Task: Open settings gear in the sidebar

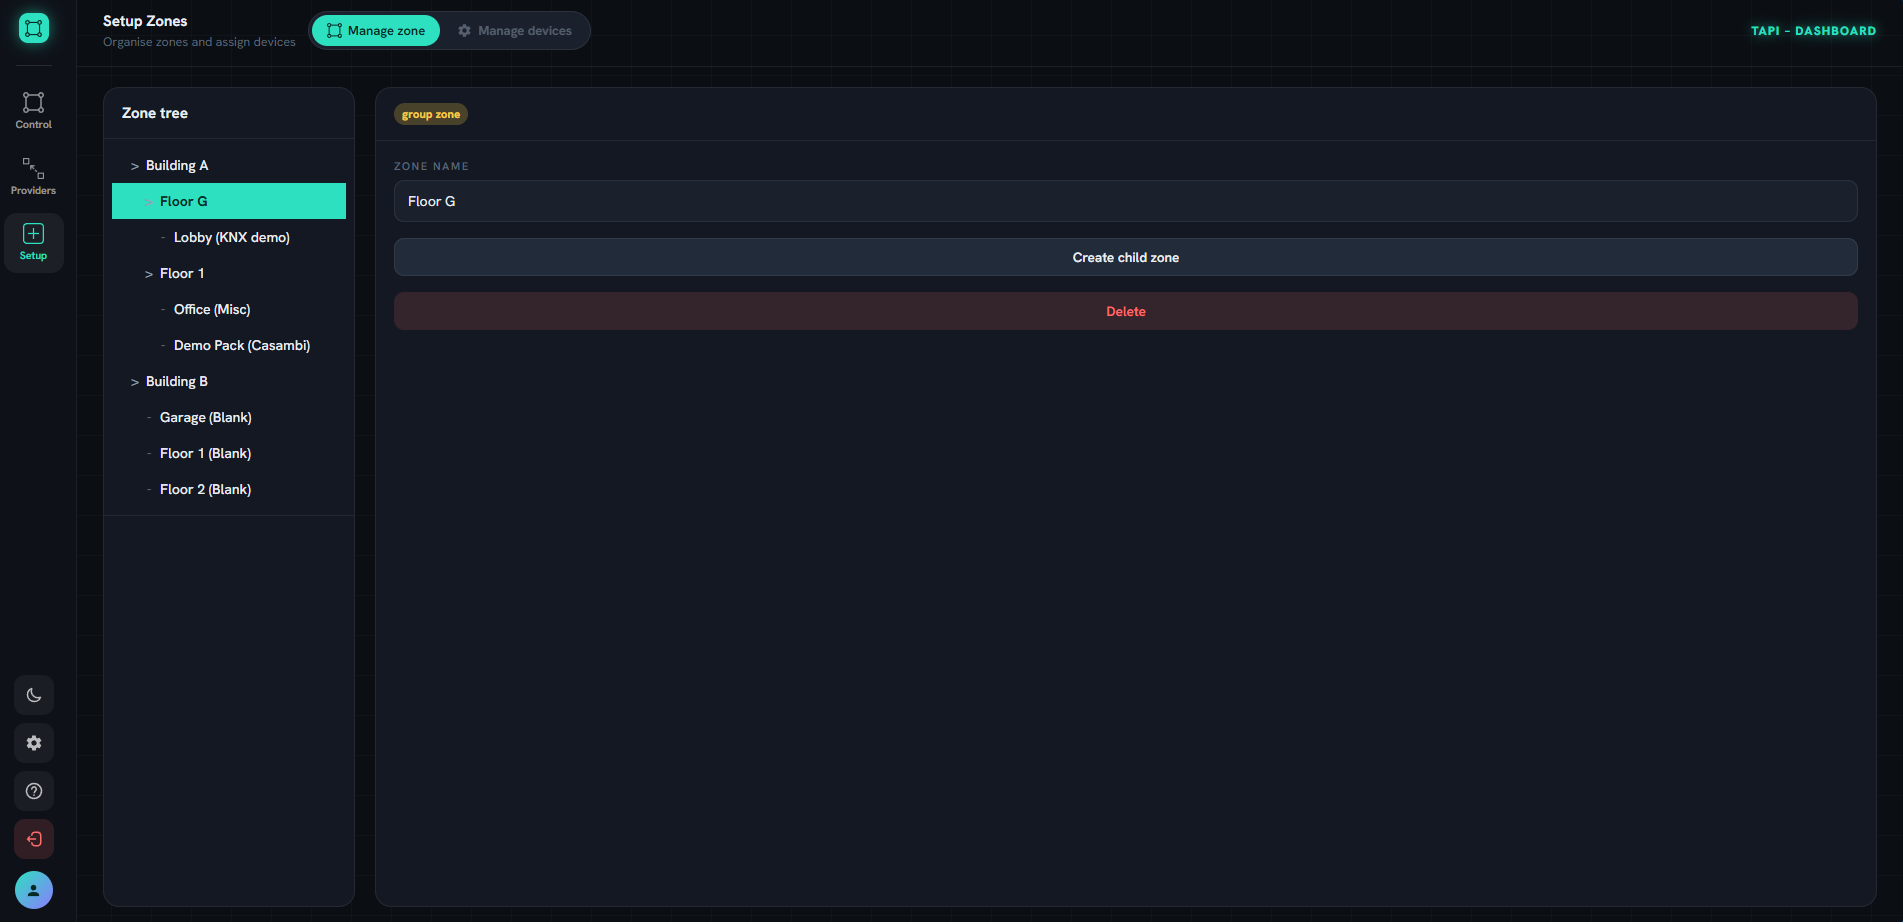Action: (x=34, y=743)
